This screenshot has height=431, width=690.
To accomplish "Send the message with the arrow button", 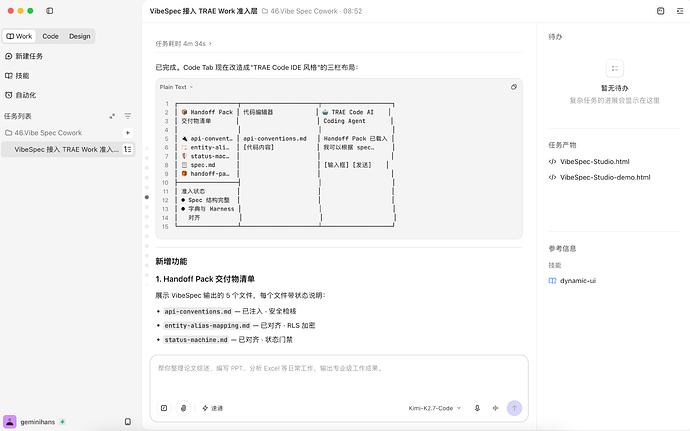I will tap(514, 408).
